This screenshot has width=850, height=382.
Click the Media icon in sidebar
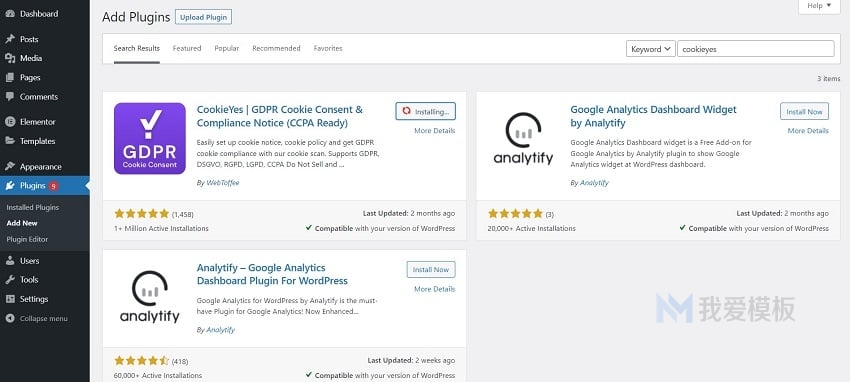[x=10, y=58]
